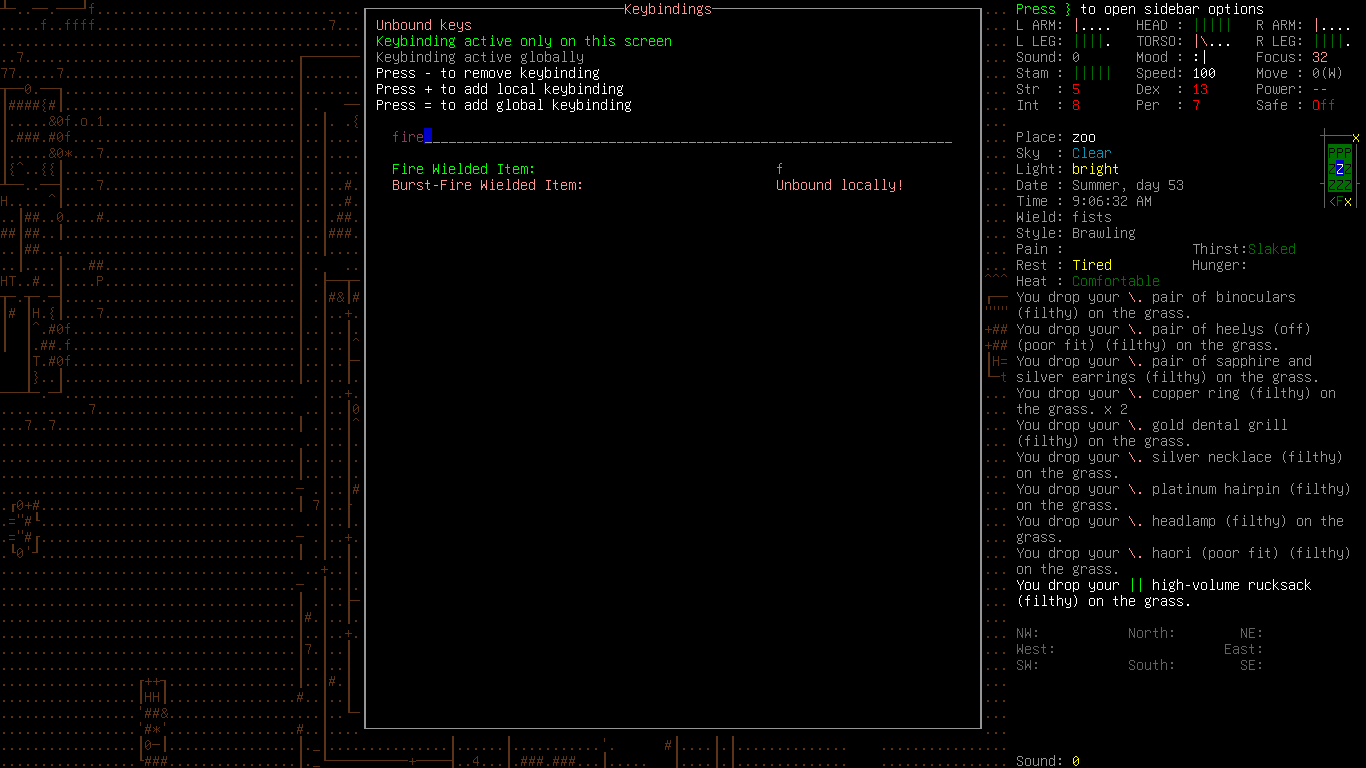Image resolution: width=1366 pixels, height=768 pixels.
Task: Click 'Press } to open sidebar options' text
Action: [1140, 9]
